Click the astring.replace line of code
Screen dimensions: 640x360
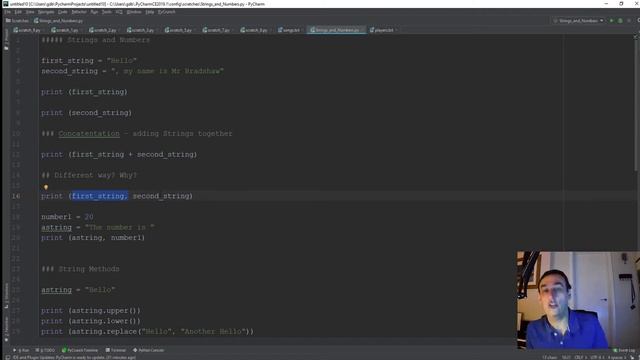[147, 331]
